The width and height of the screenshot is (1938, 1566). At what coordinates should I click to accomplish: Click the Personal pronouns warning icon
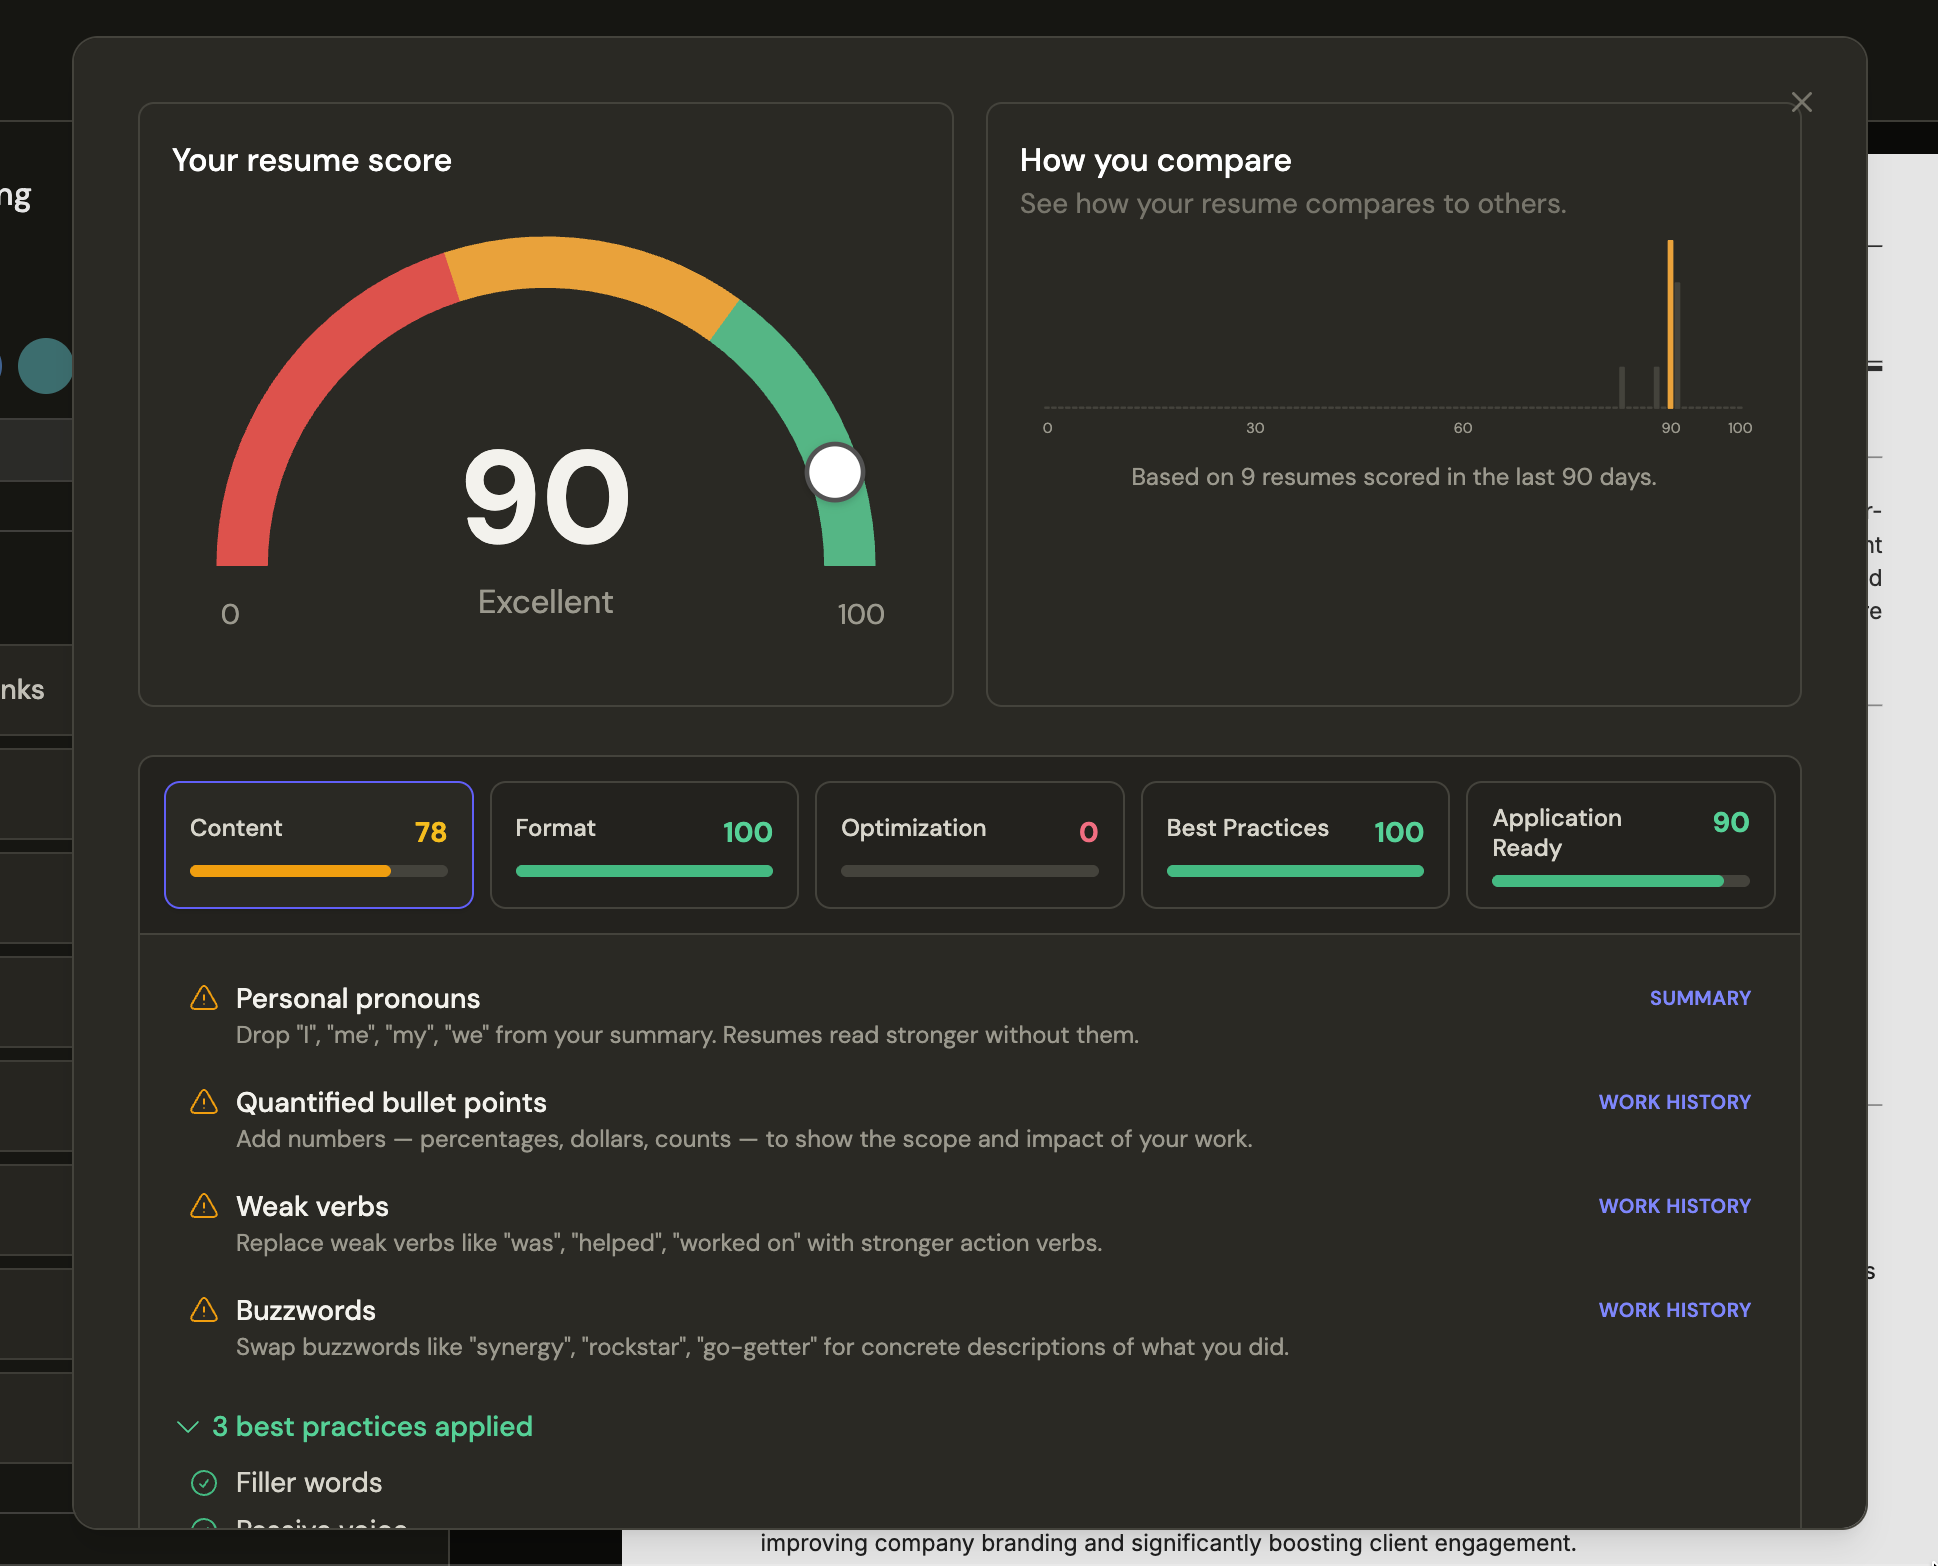tap(204, 998)
